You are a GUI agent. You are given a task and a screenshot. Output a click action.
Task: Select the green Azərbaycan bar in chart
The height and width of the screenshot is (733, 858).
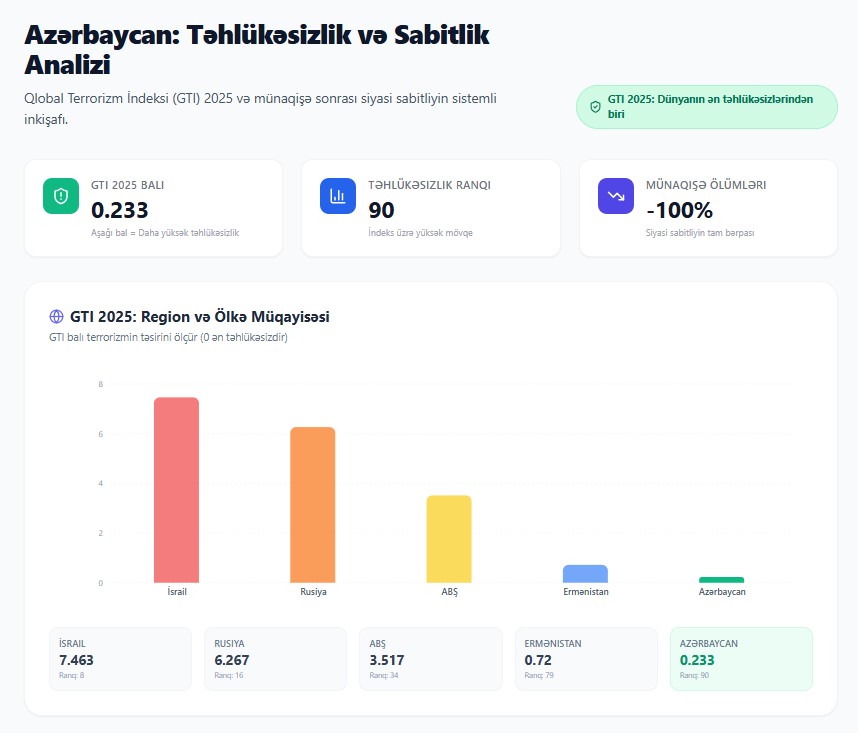pyautogui.click(x=721, y=580)
